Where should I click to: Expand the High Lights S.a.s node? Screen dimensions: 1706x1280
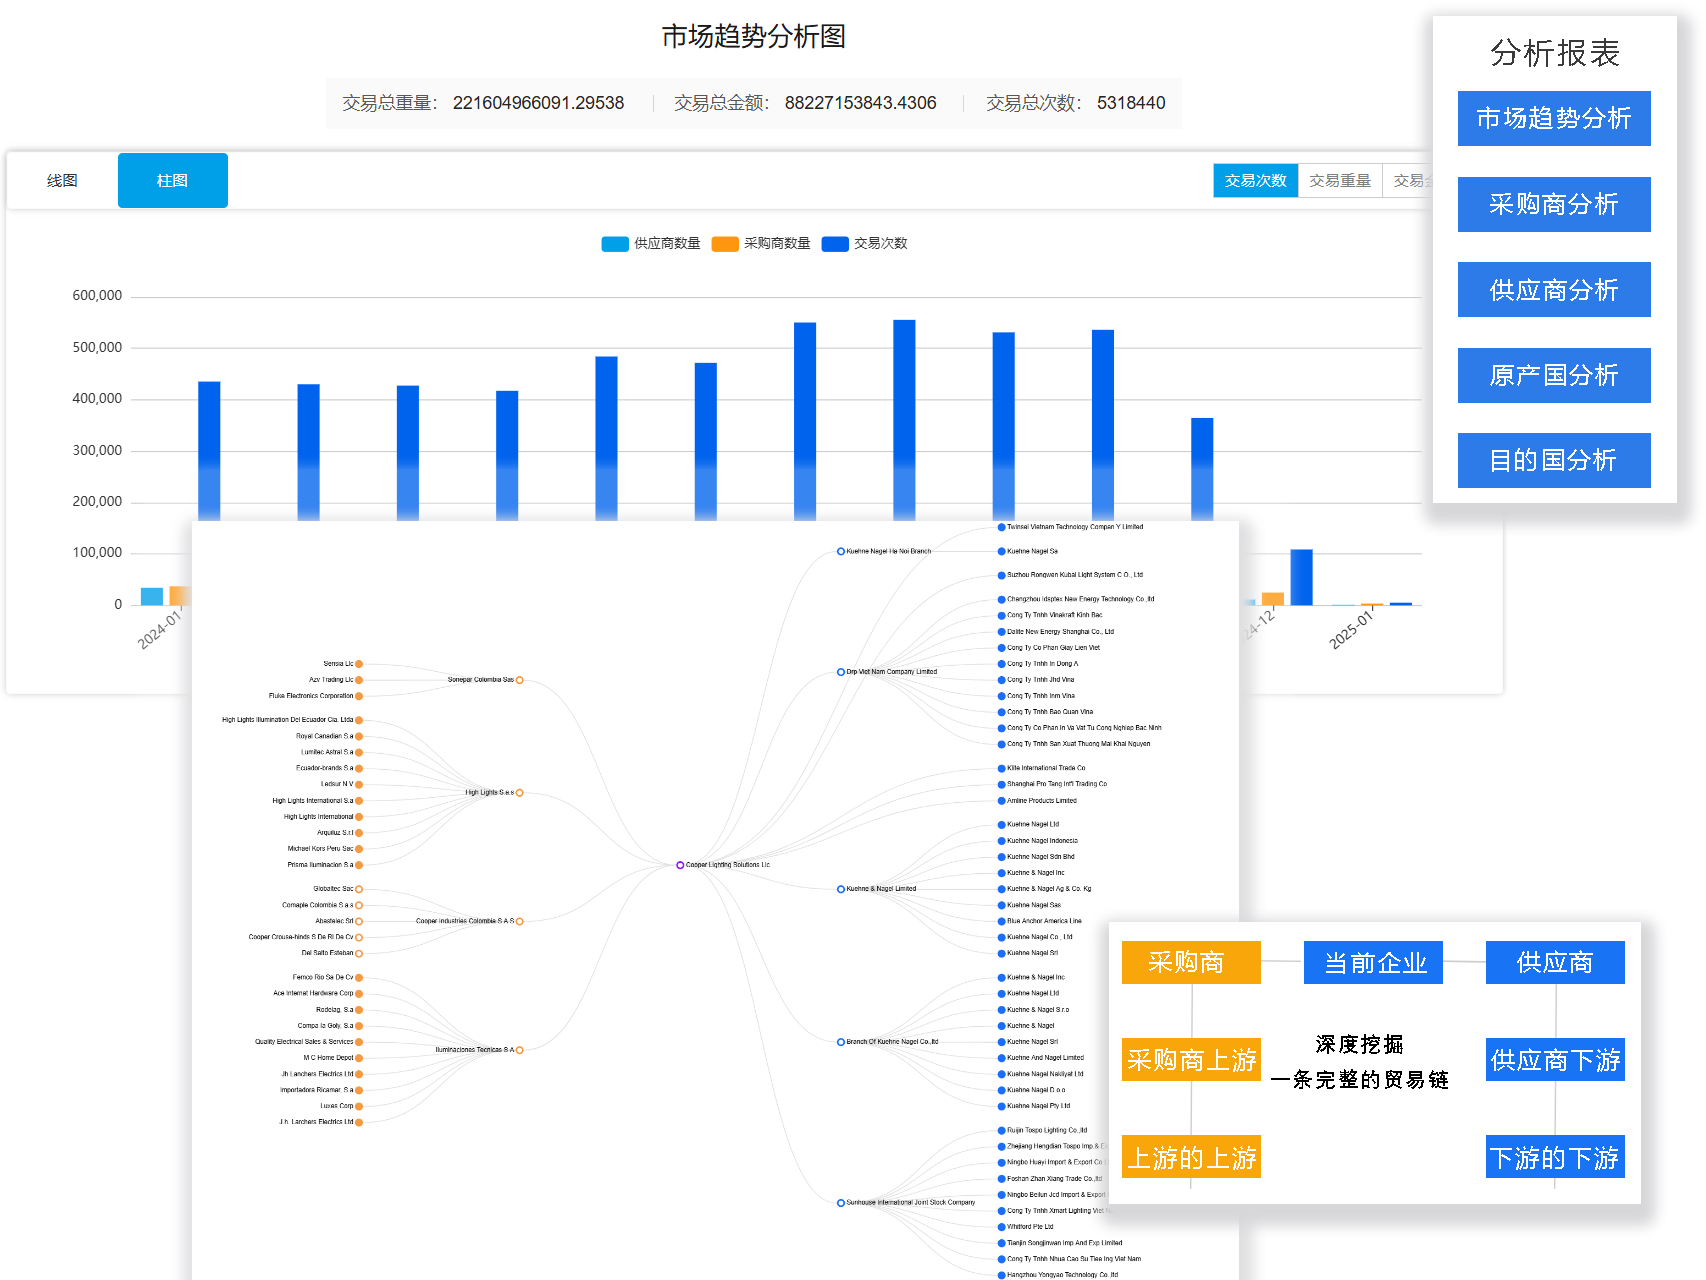coord(519,793)
